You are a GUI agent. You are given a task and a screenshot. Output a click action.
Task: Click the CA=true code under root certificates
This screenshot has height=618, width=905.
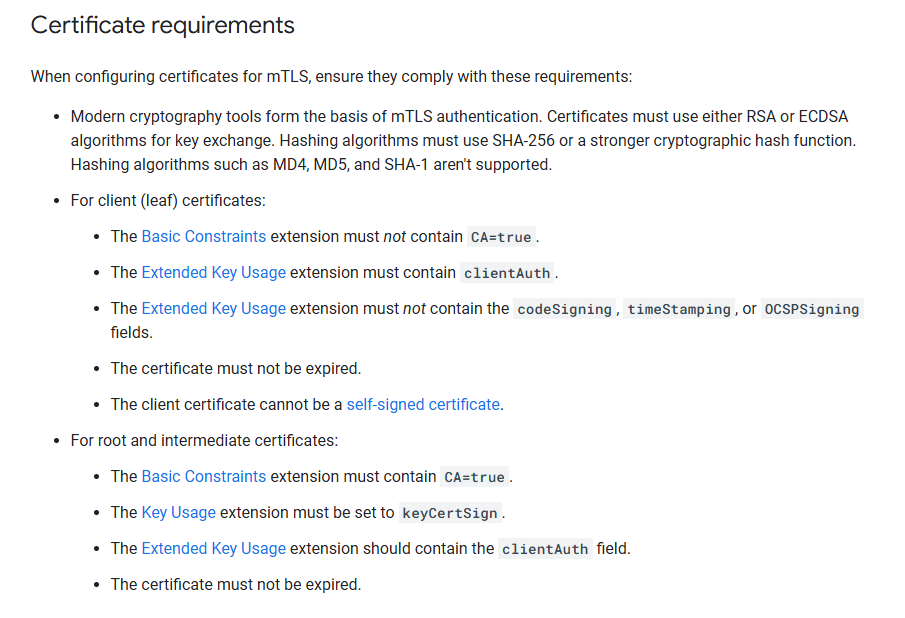point(474,477)
